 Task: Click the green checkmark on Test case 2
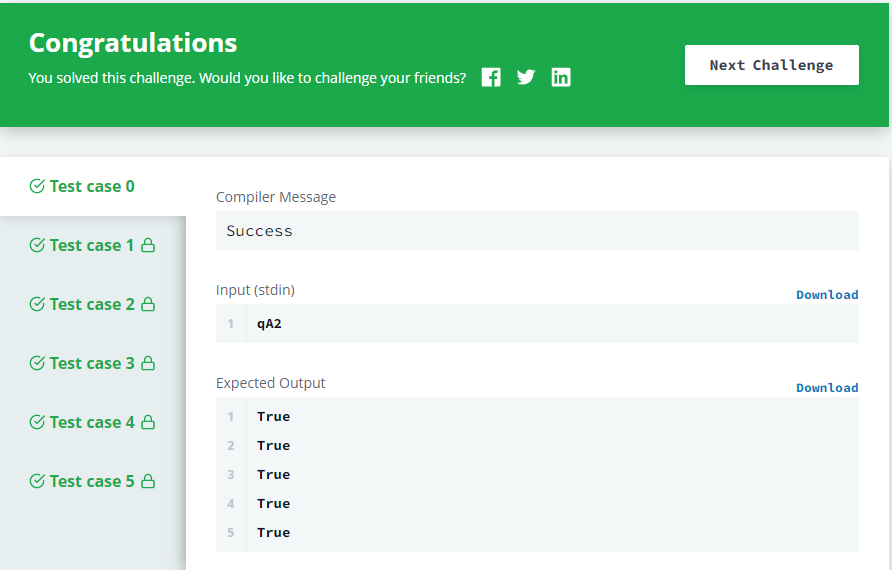tap(37, 304)
